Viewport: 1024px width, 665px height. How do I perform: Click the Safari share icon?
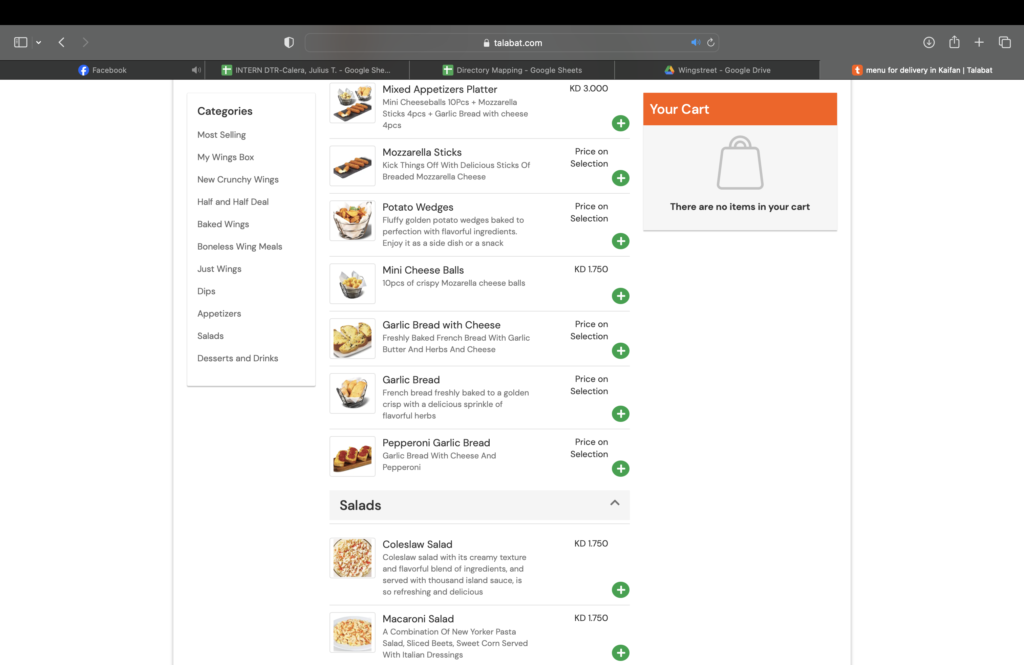[x=954, y=43]
